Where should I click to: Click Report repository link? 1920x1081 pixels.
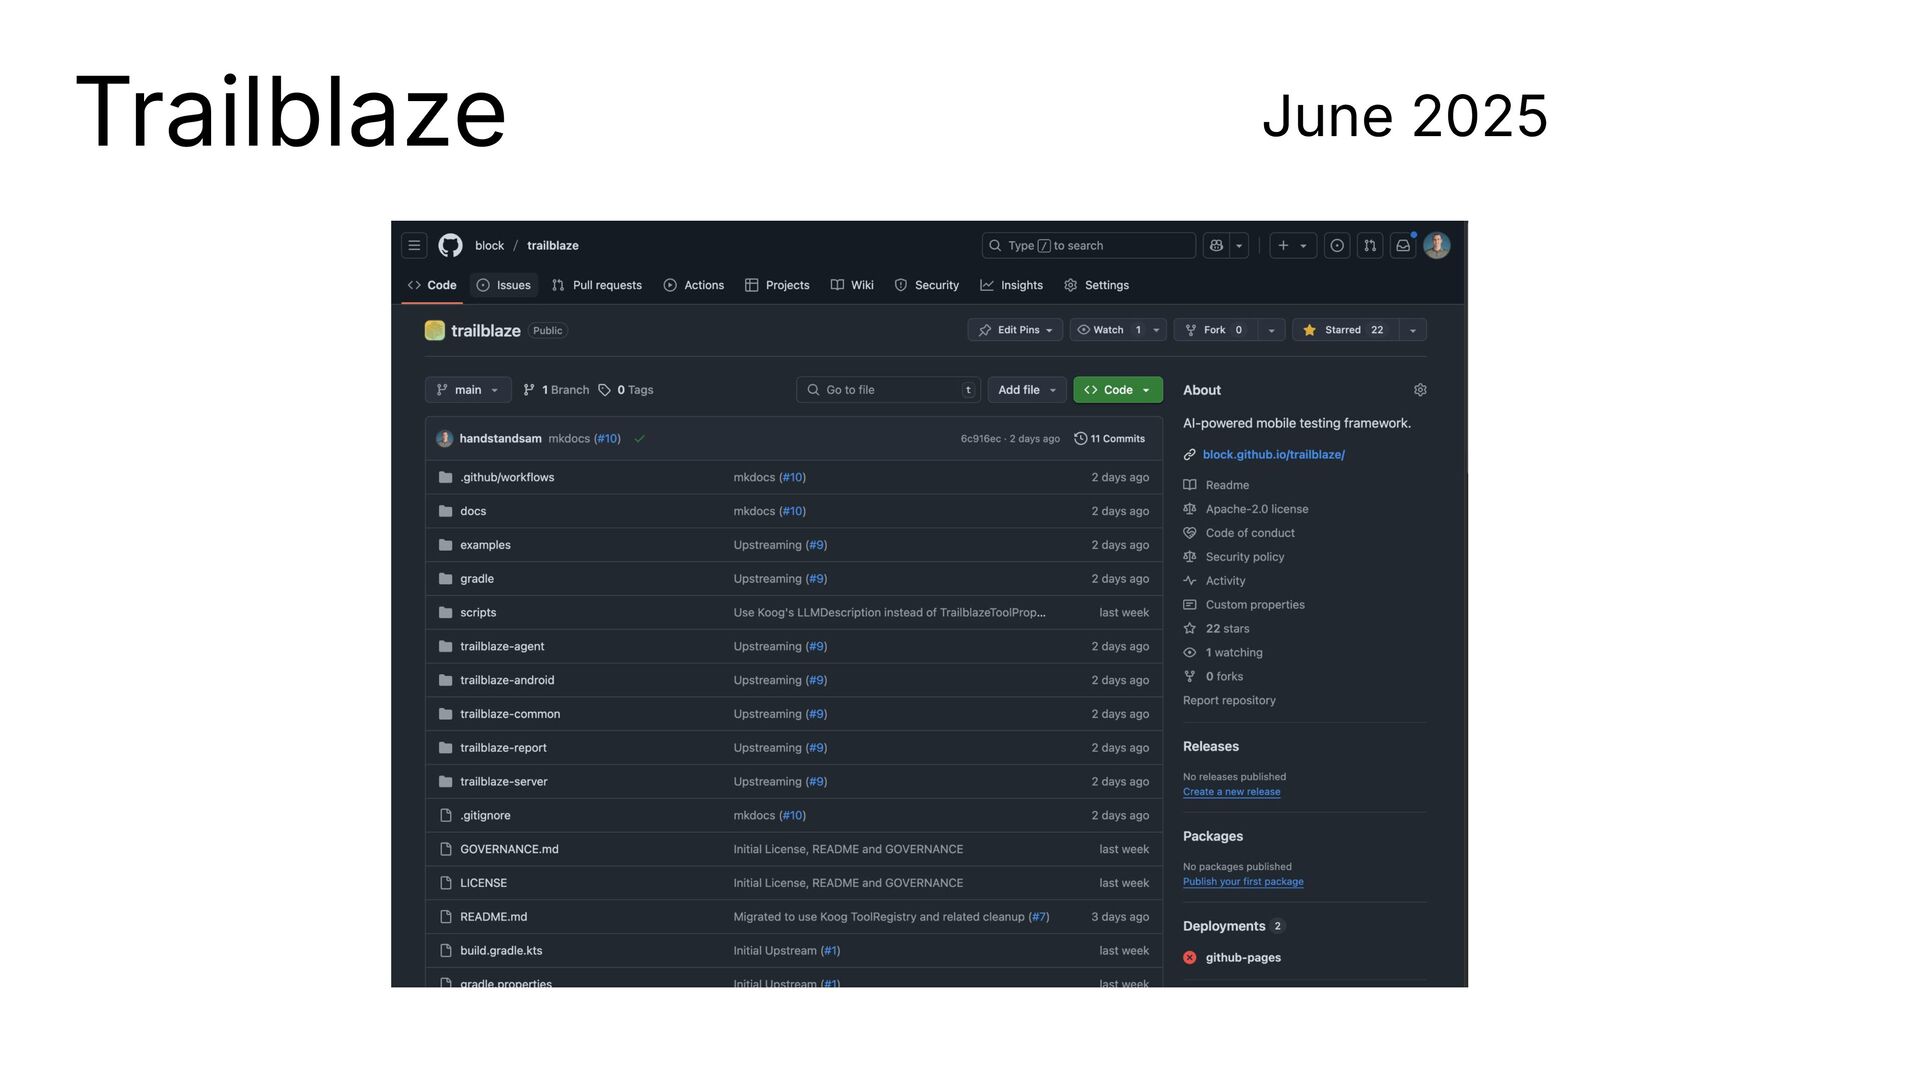1229,701
